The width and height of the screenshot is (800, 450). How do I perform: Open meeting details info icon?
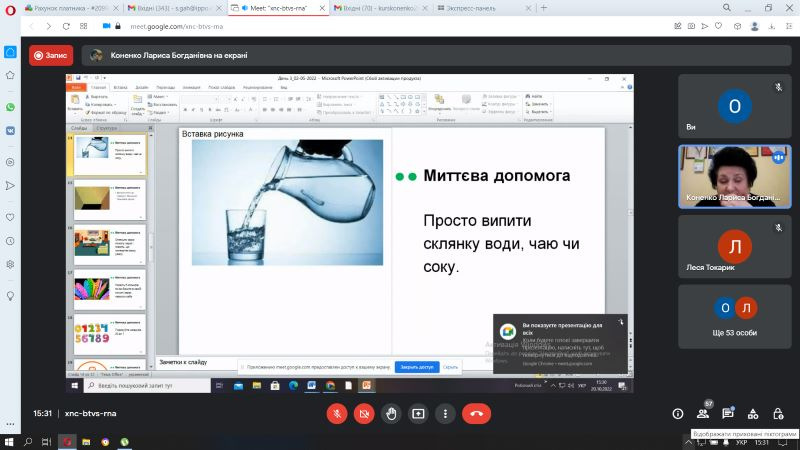click(678, 414)
